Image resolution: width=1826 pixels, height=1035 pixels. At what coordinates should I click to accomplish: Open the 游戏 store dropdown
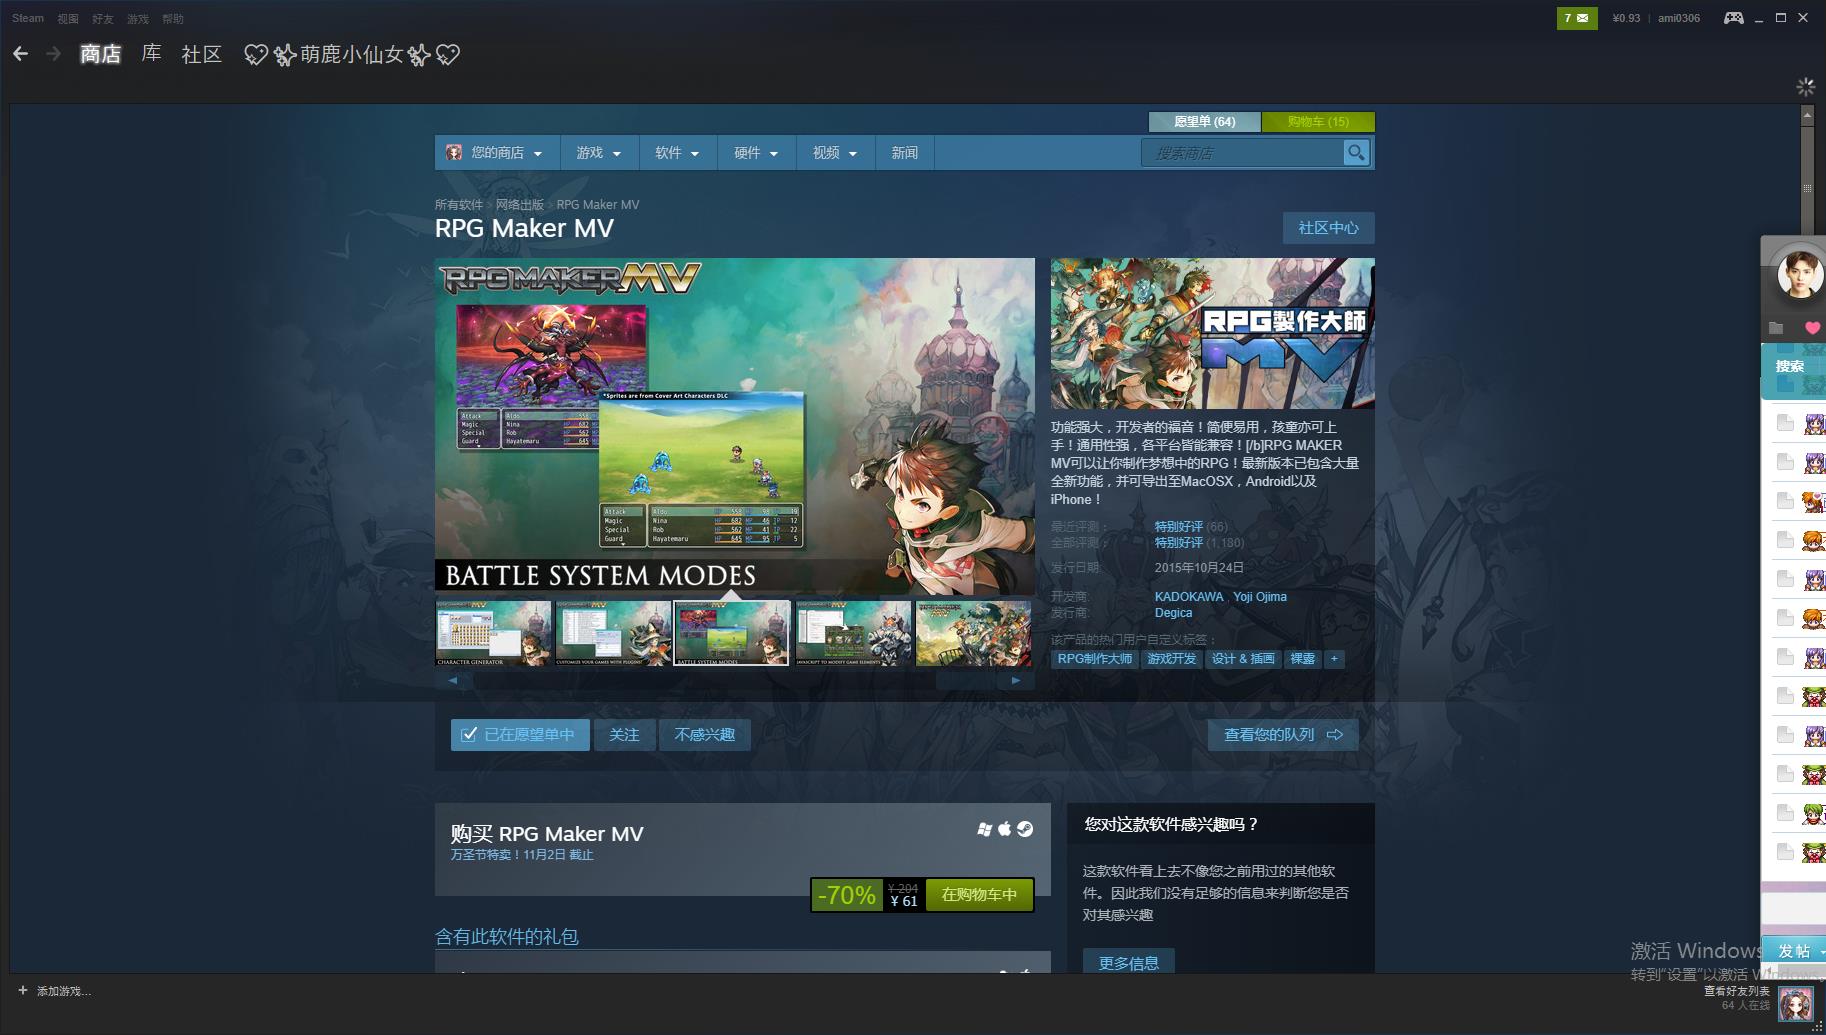598,153
